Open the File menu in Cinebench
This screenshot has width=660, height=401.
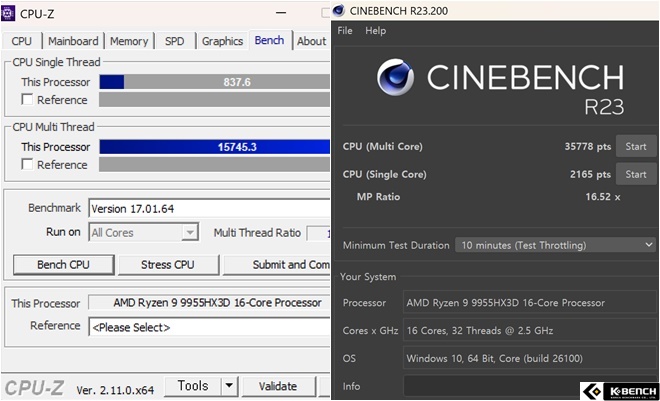pos(345,31)
